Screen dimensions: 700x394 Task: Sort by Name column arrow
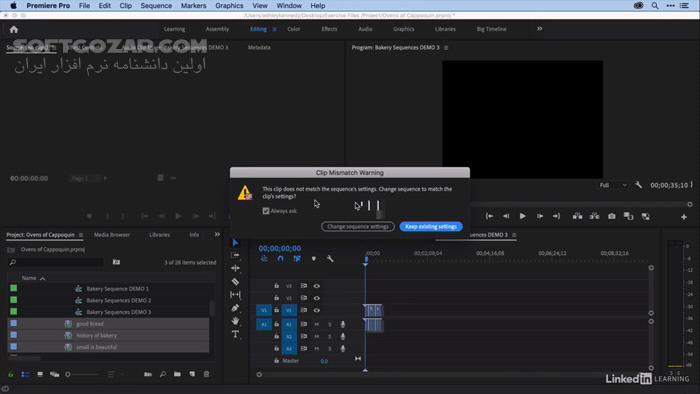point(42,278)
